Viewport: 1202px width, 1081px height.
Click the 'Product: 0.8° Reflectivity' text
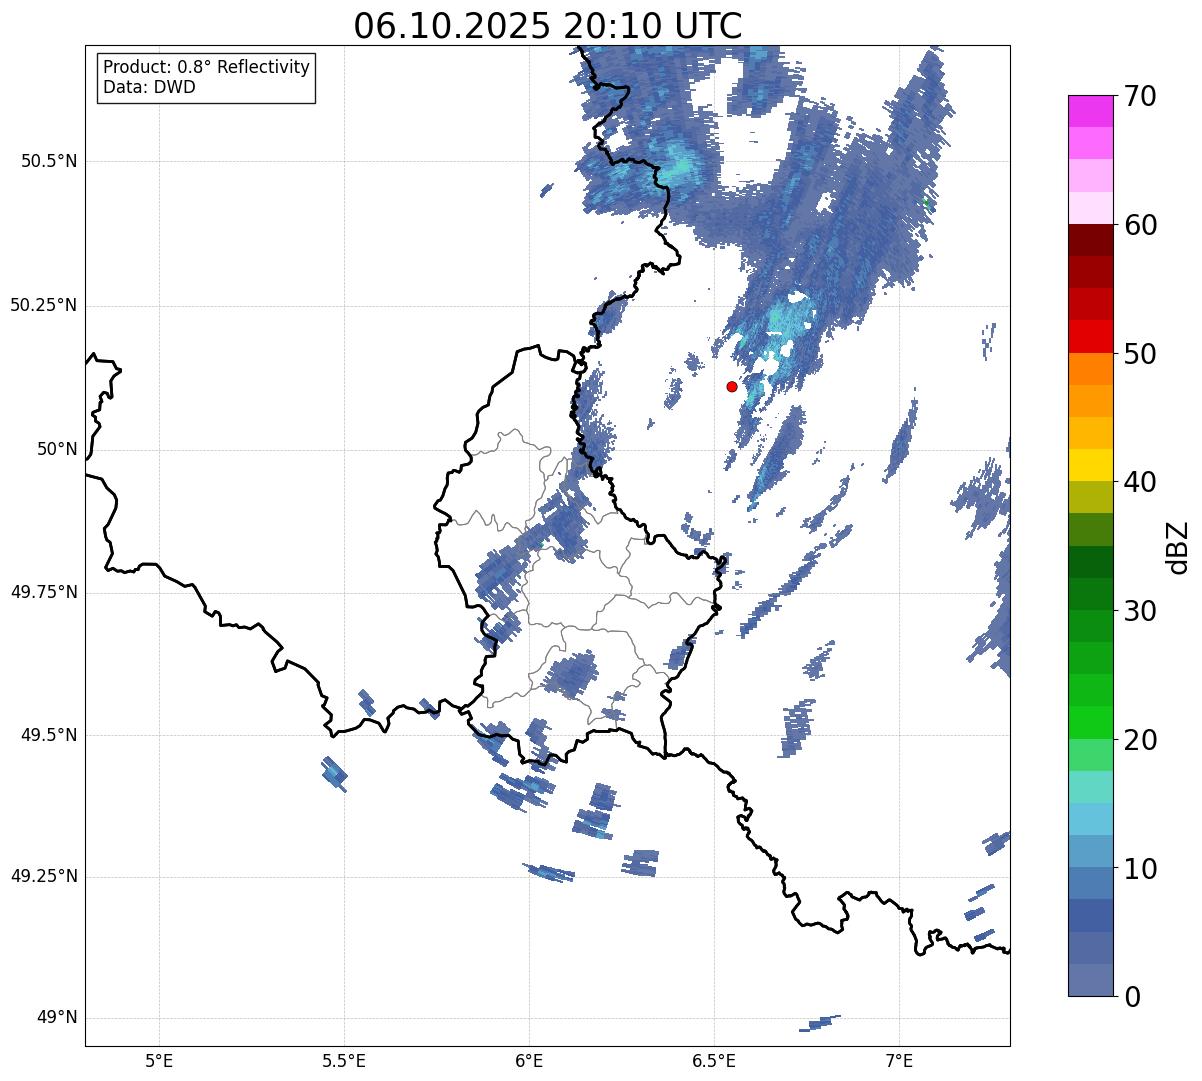click(207, 67)
